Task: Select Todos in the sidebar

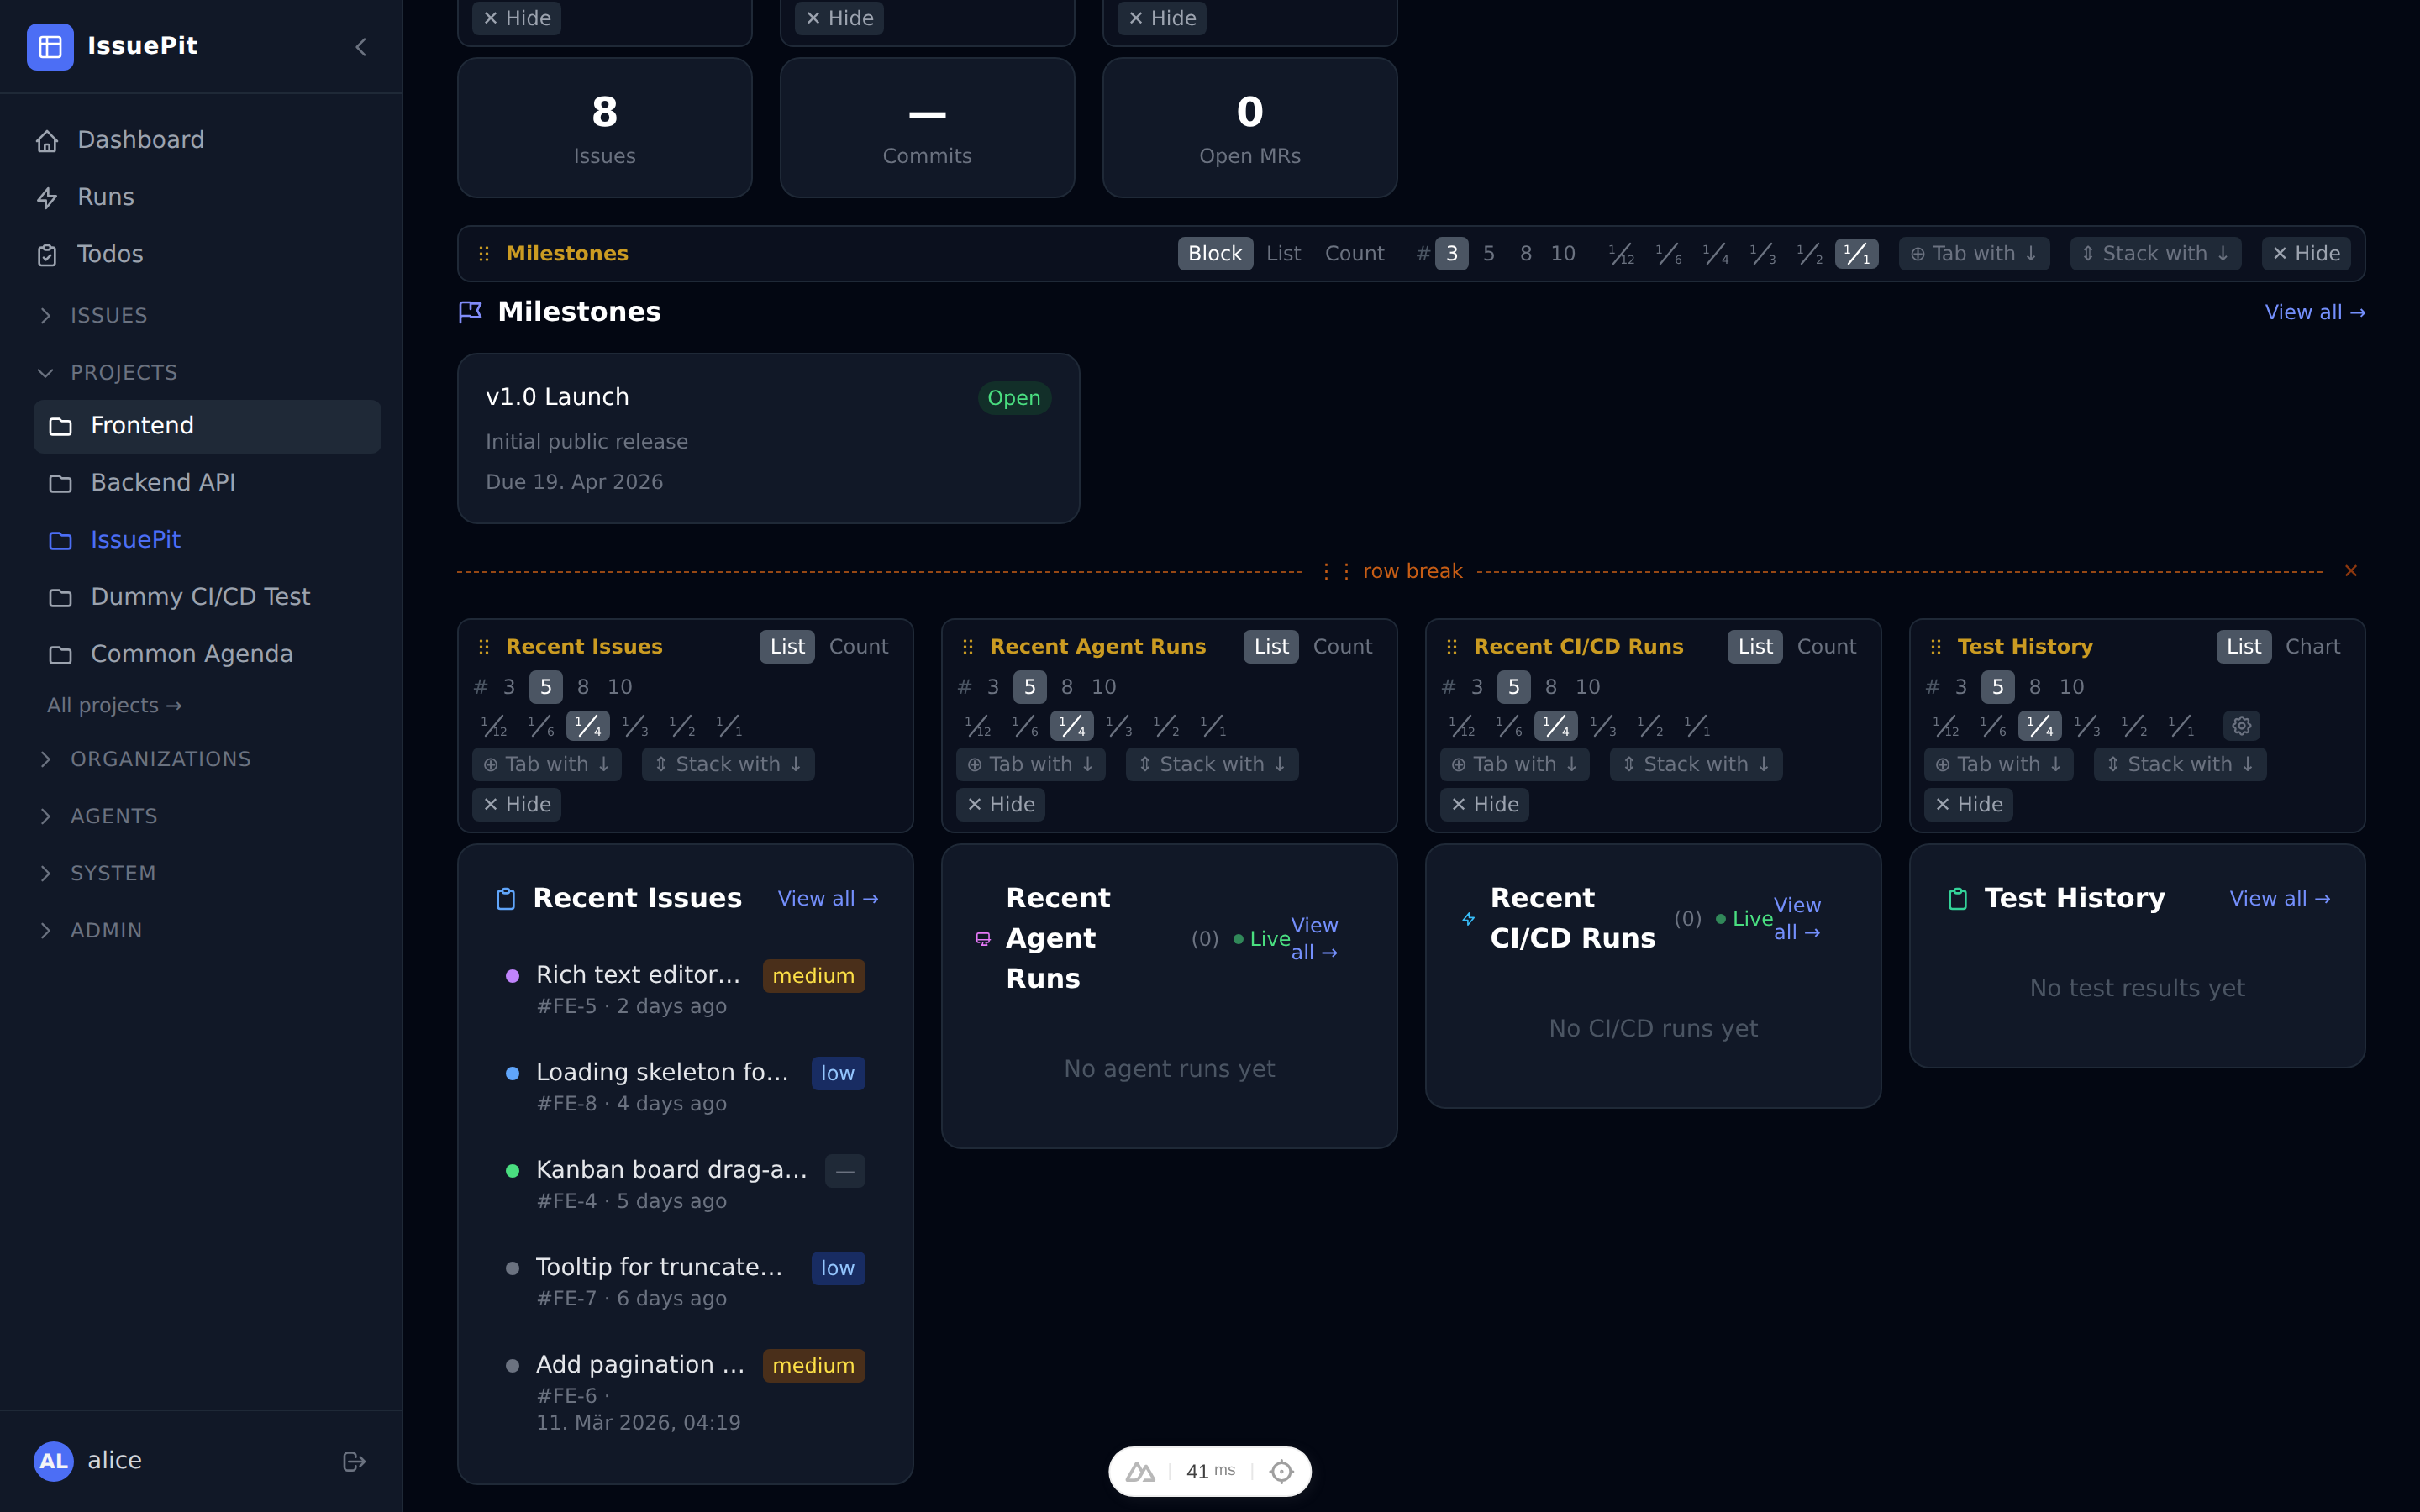Action: tap(110, 254)
